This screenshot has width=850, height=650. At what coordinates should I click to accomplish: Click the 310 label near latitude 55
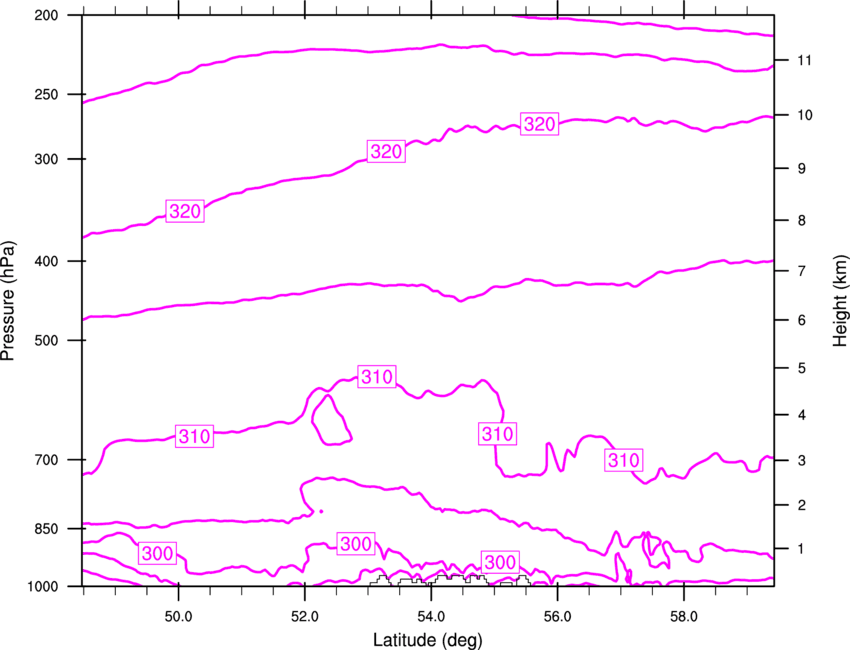pyautogui.click(x=498, y=434)
